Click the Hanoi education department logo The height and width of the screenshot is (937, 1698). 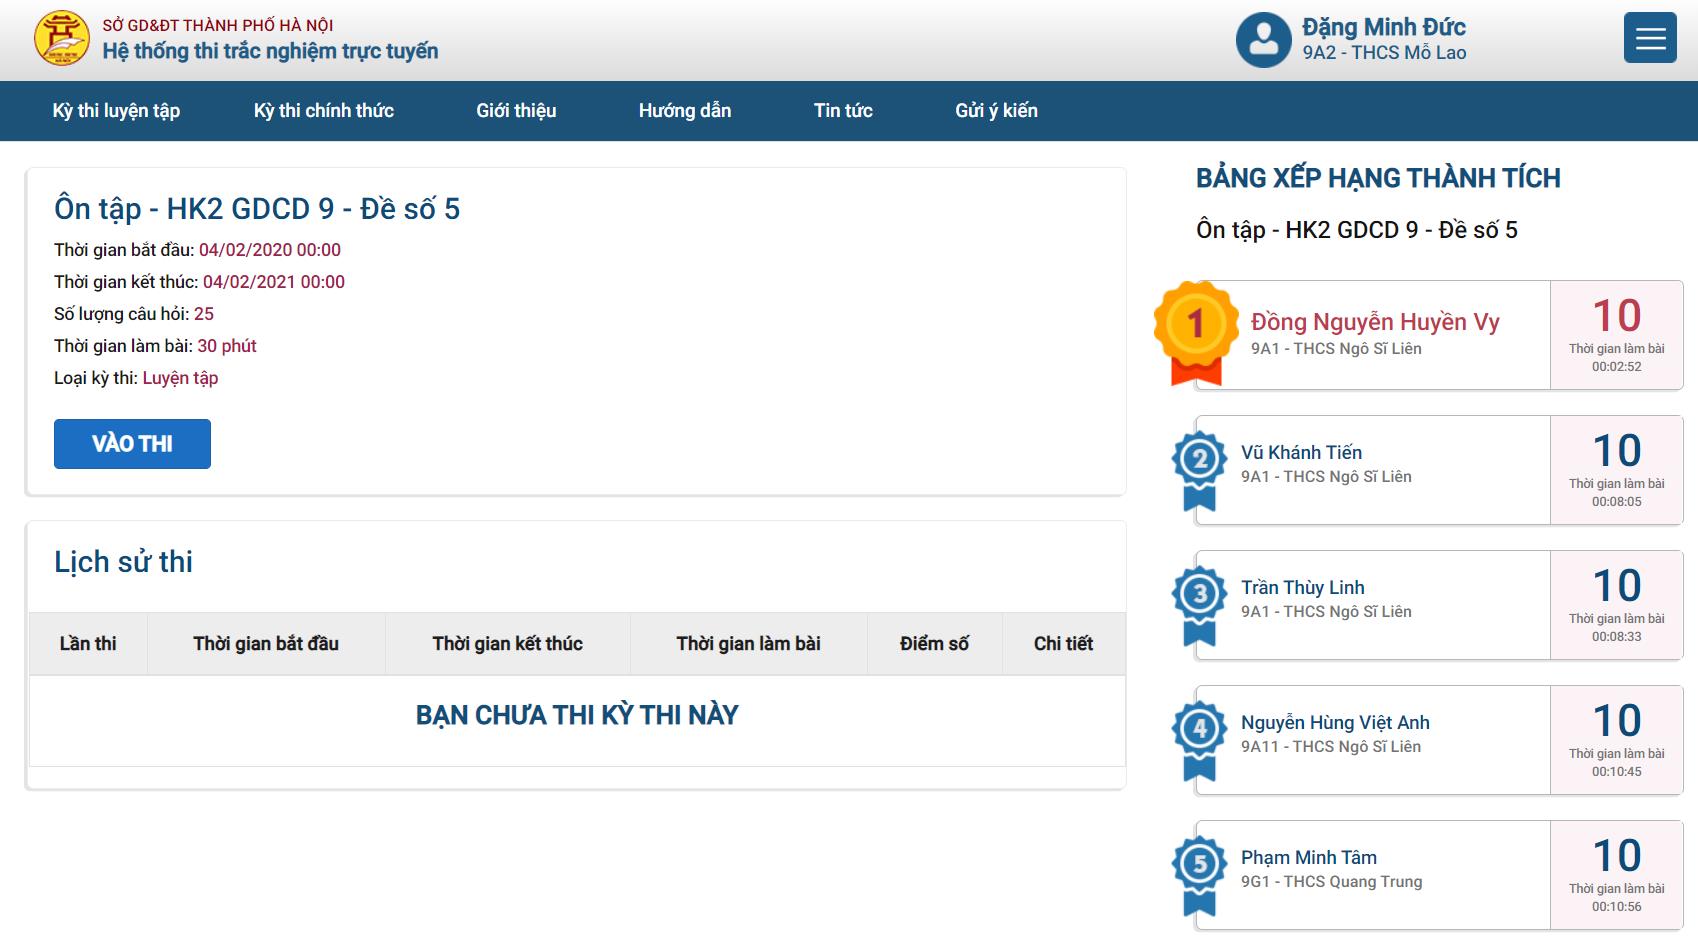(62, 39)
